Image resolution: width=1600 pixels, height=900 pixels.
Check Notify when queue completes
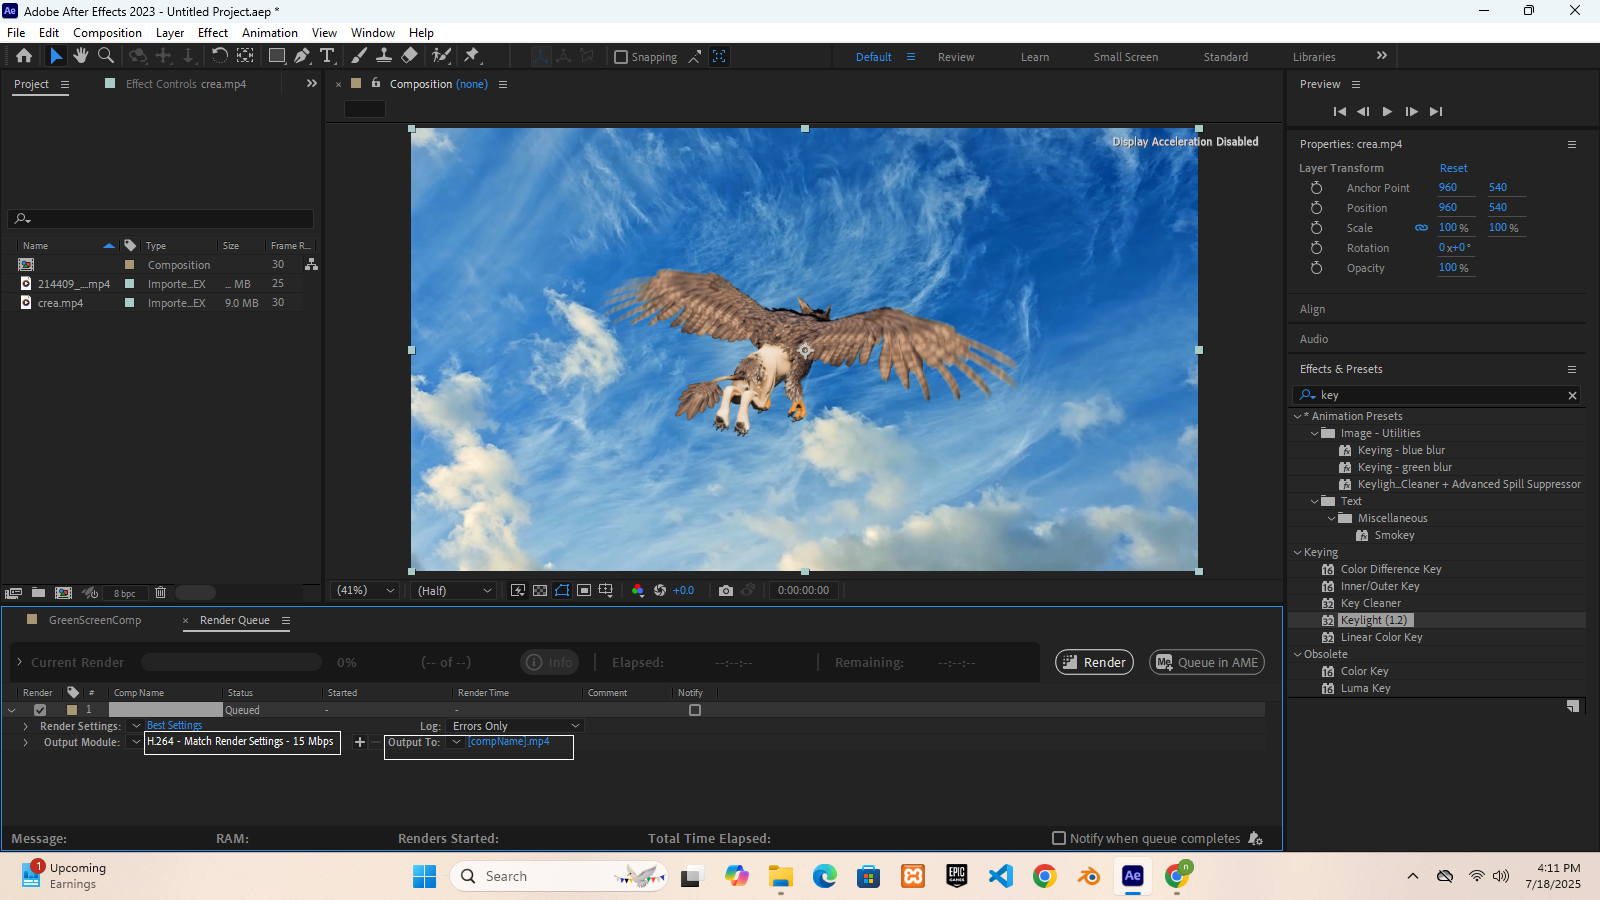(x=1059, y=838)
